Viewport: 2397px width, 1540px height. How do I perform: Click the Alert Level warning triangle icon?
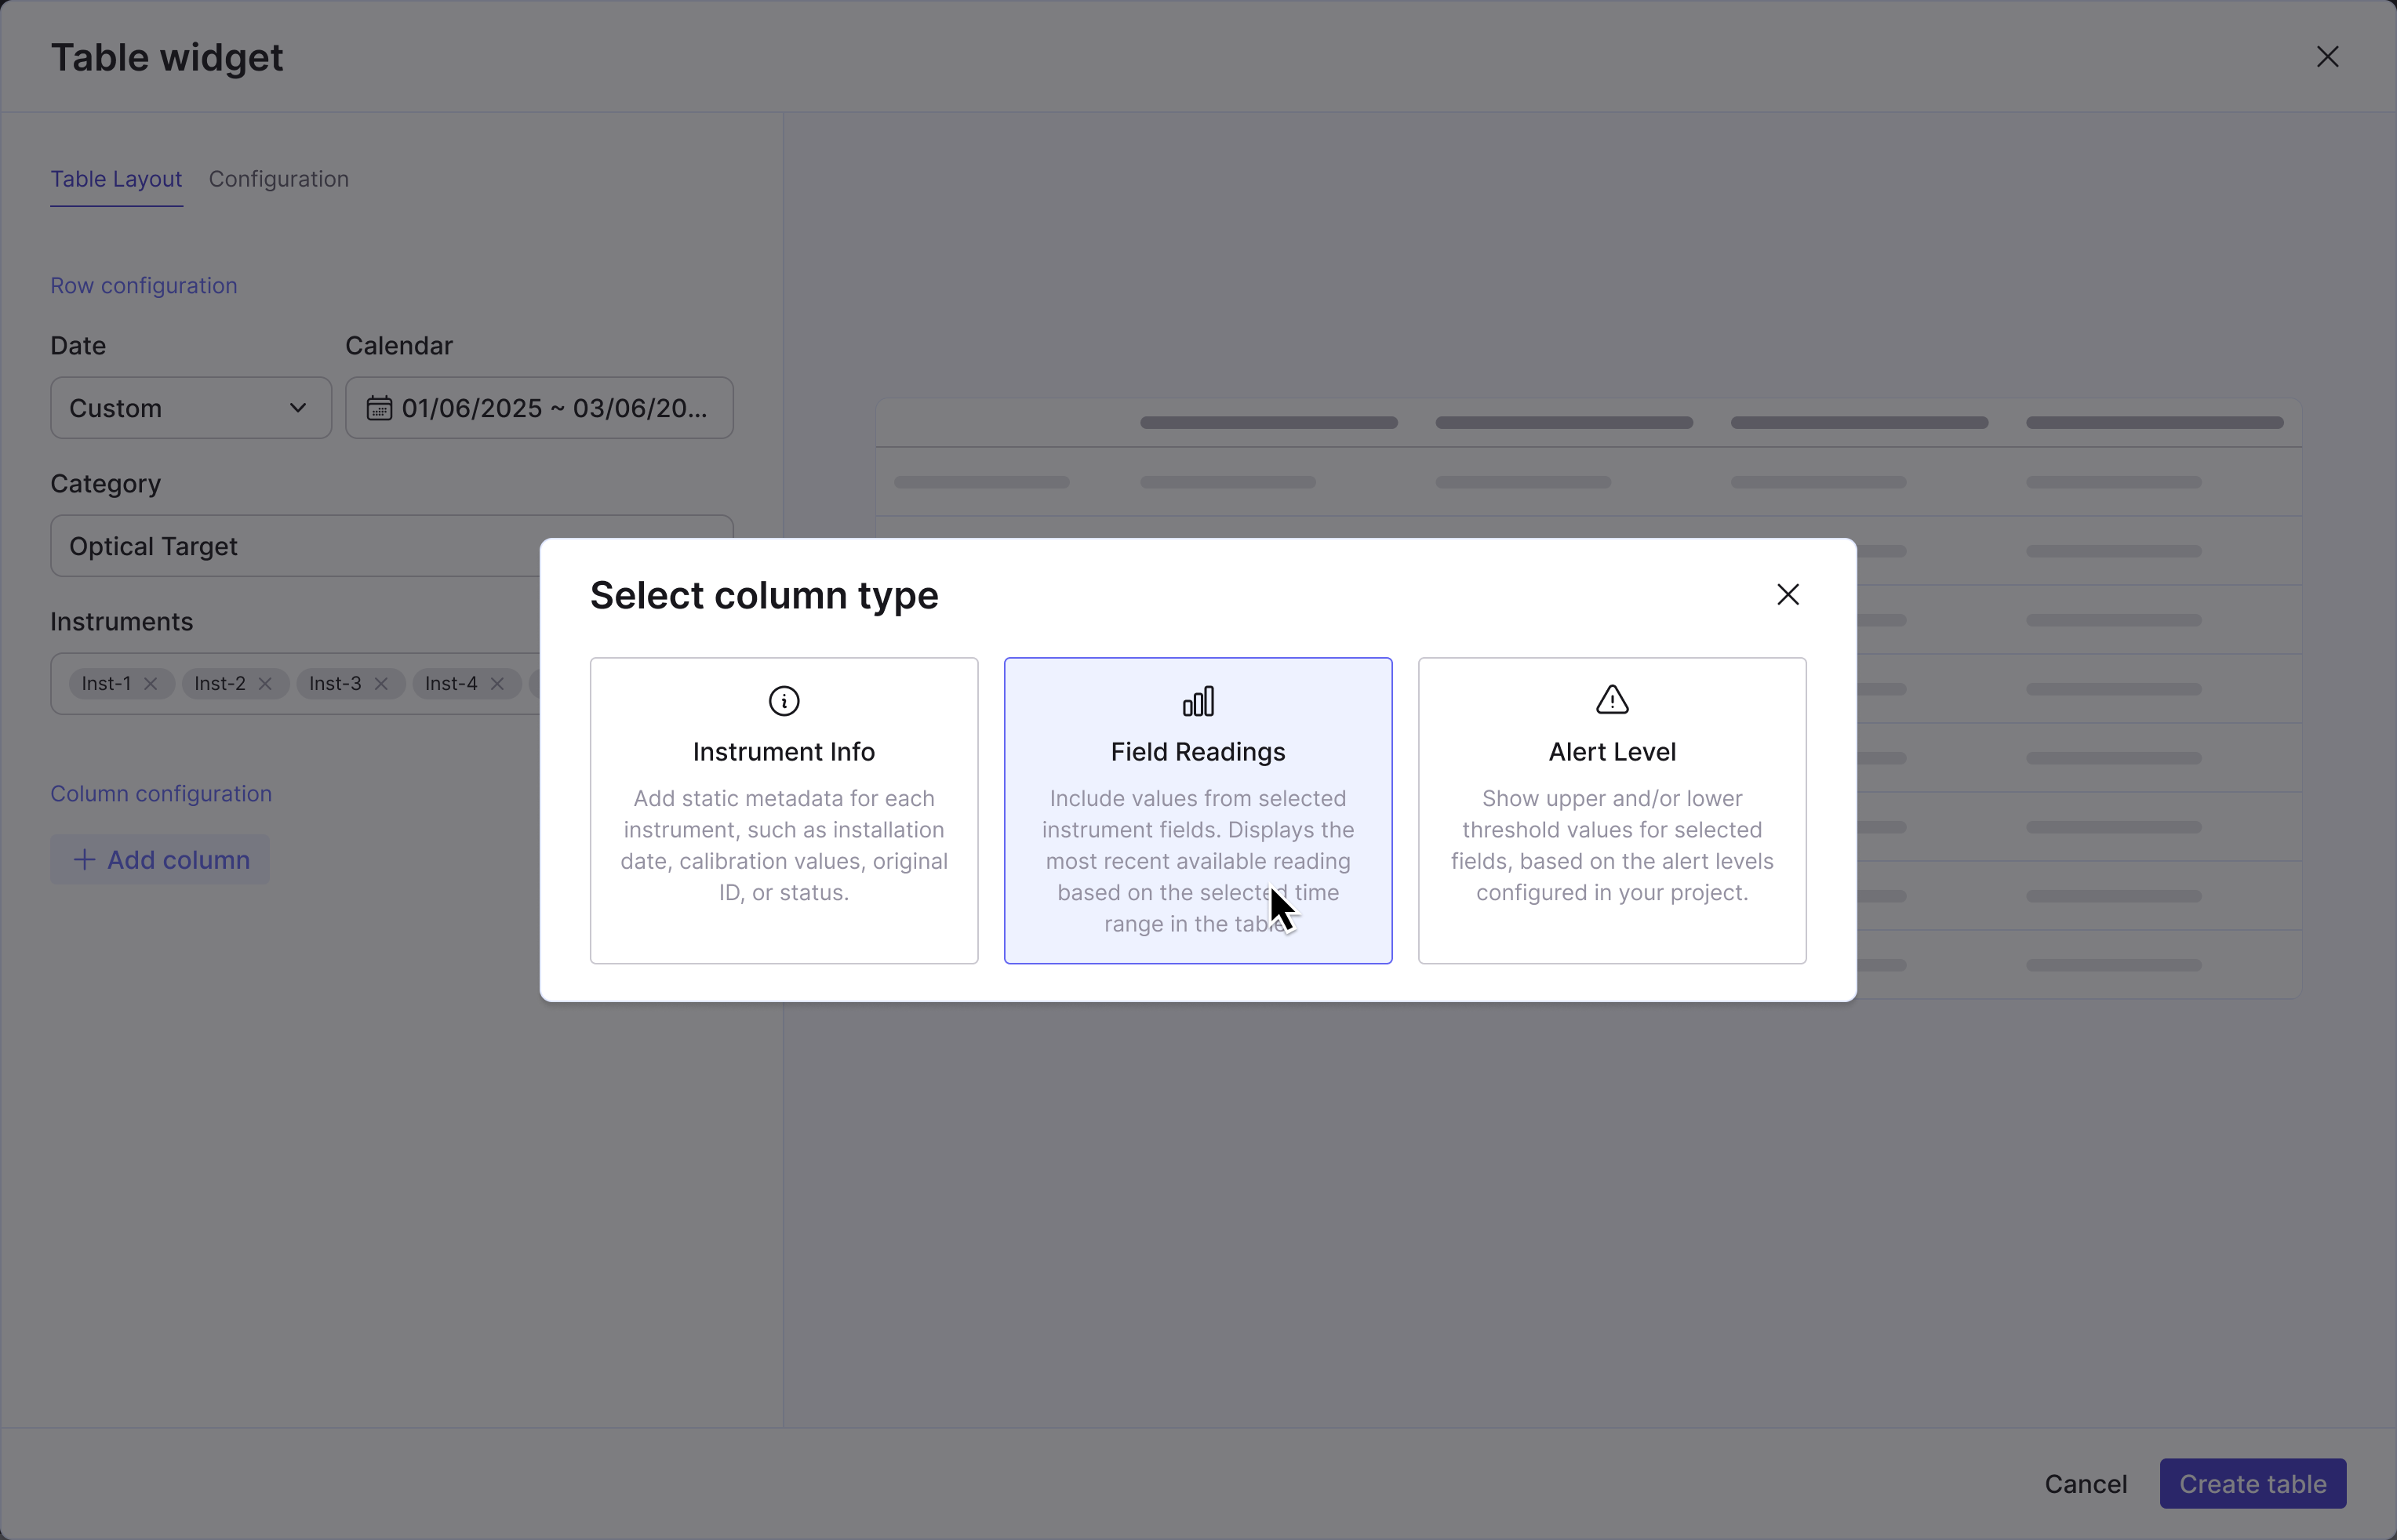coord(1612,700)
